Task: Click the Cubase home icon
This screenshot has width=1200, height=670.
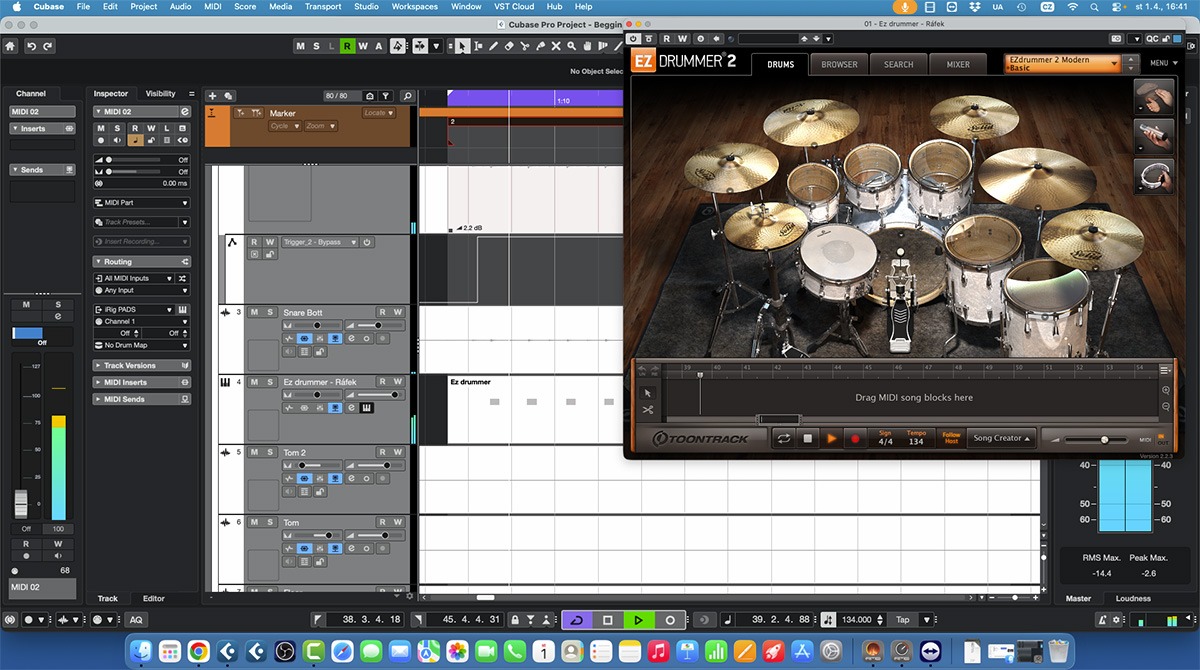Action: click(x=11, y=46)
